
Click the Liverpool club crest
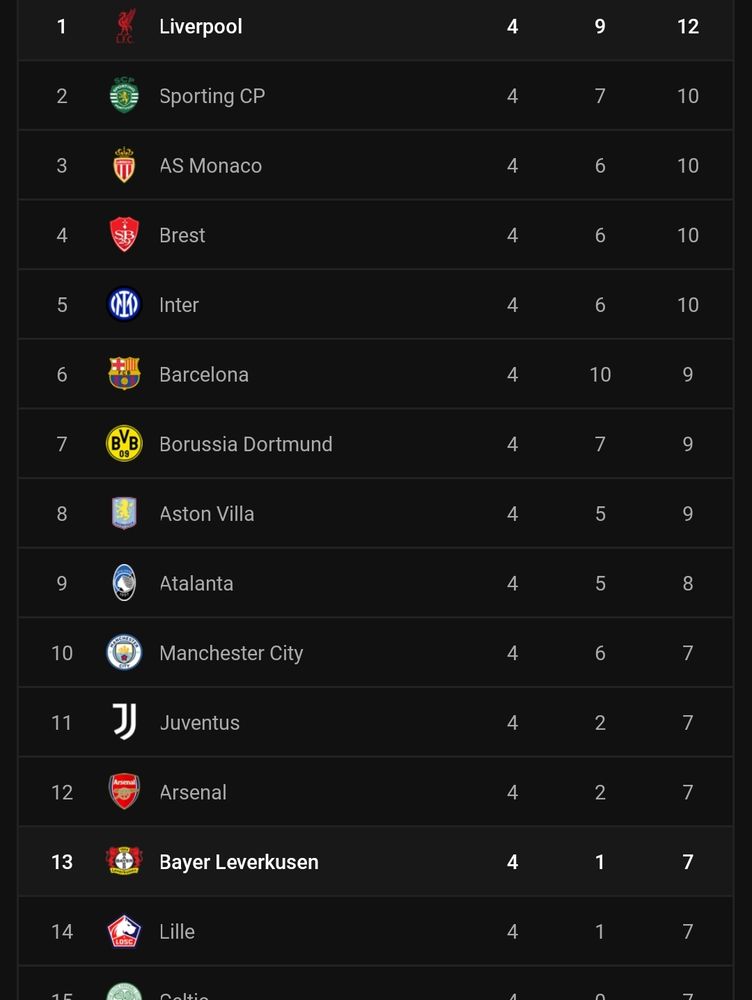pyautogui.click(x=124, y=26)
